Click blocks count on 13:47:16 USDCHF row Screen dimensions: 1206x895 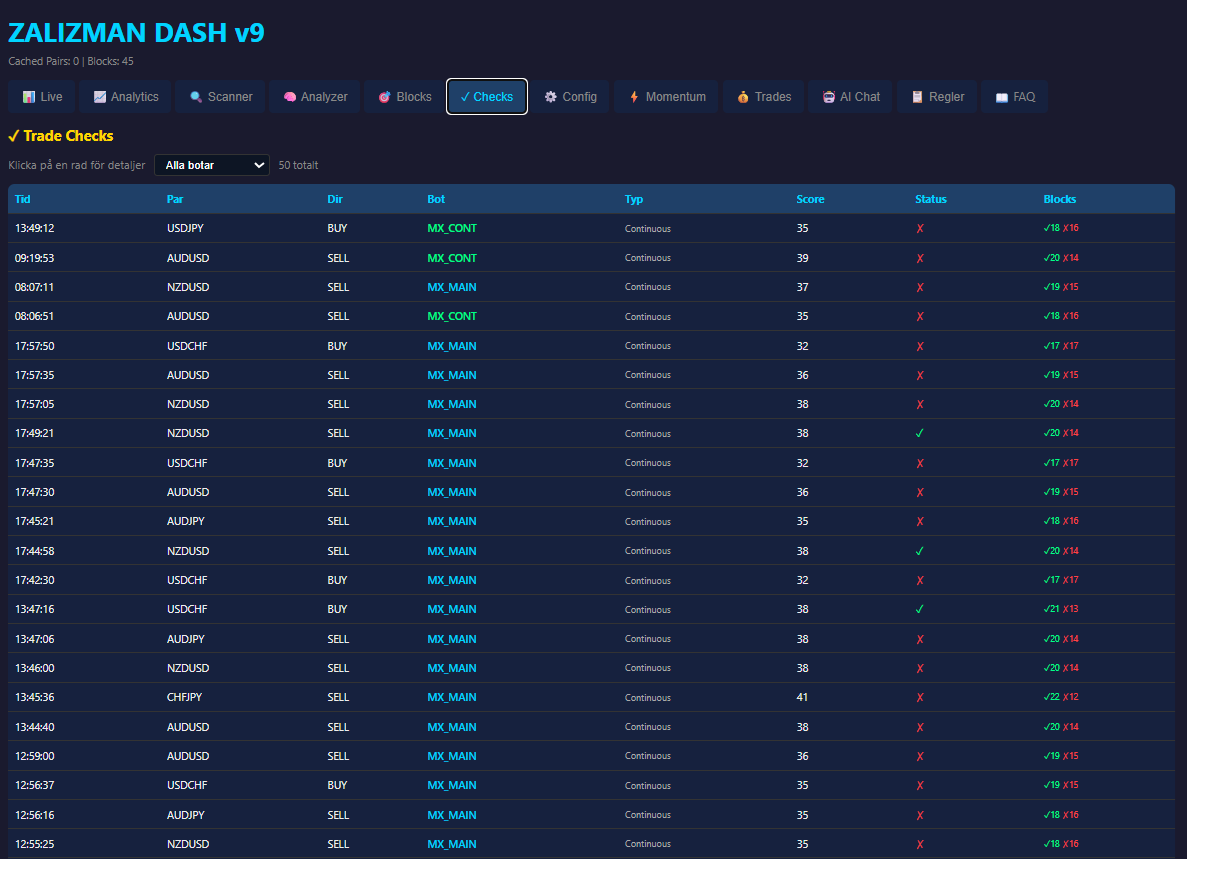(x=1061, y=609)
